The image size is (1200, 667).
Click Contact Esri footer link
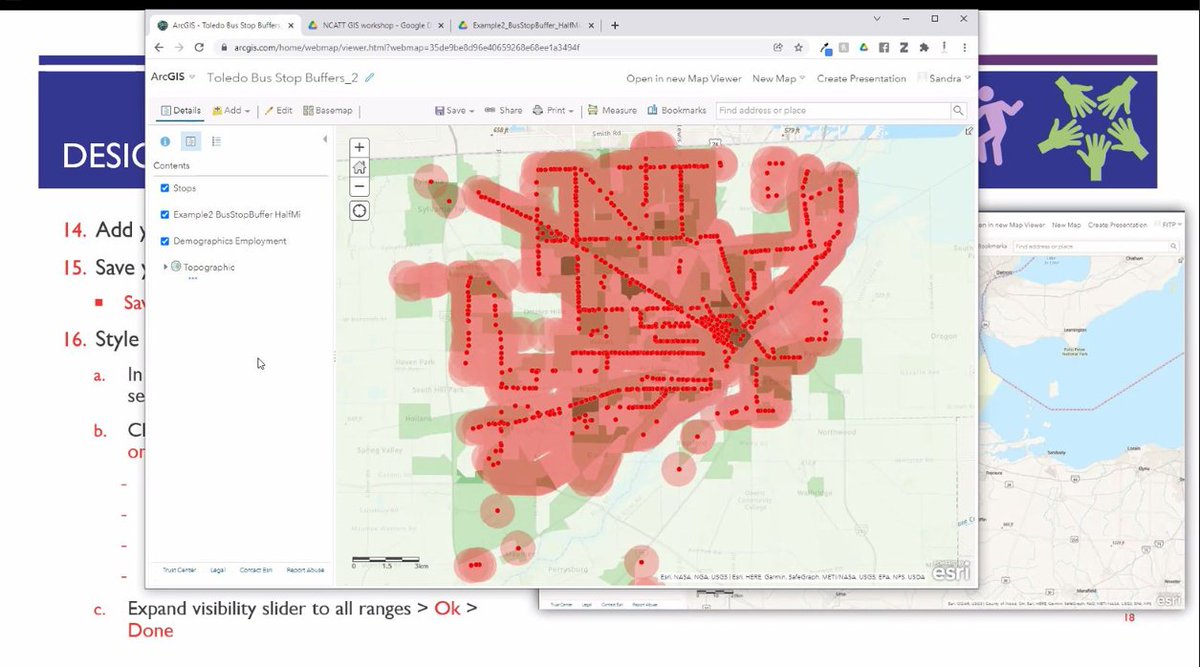pos(256,569)
